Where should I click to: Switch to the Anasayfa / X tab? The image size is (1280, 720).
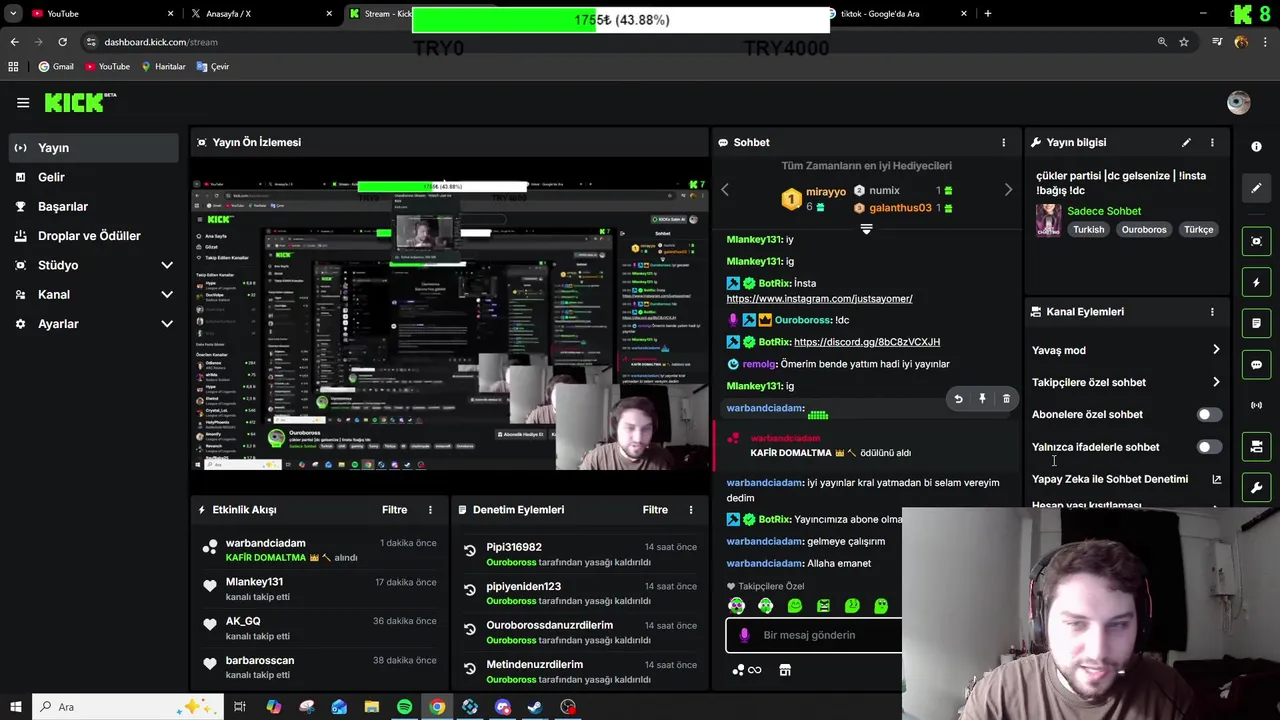[x=260, y=13]
